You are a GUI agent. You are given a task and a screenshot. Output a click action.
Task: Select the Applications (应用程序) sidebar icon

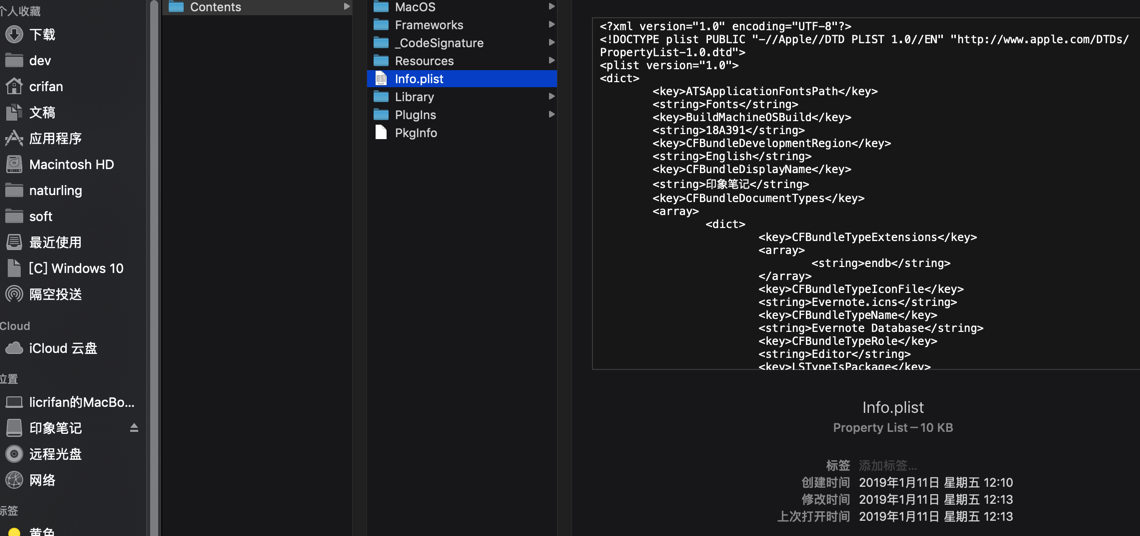click(14, 138)
